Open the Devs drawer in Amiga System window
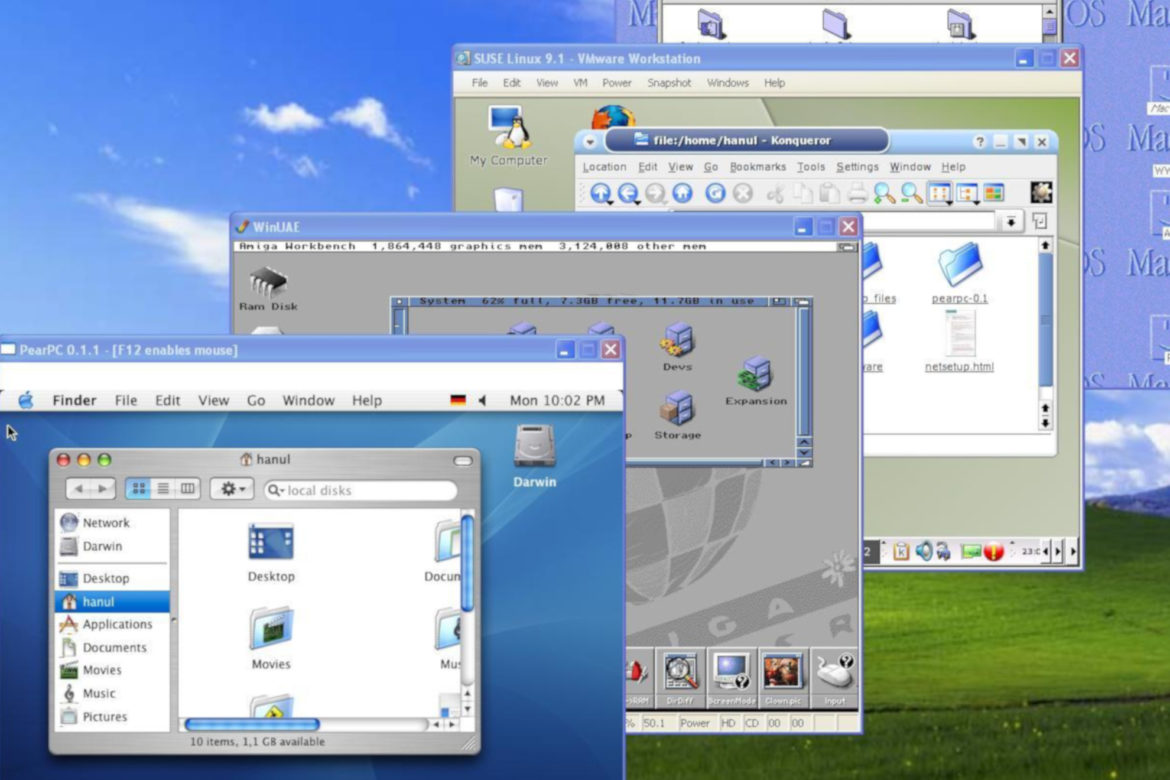Screen dimensions: 1170x780 [x=678, y=346]
